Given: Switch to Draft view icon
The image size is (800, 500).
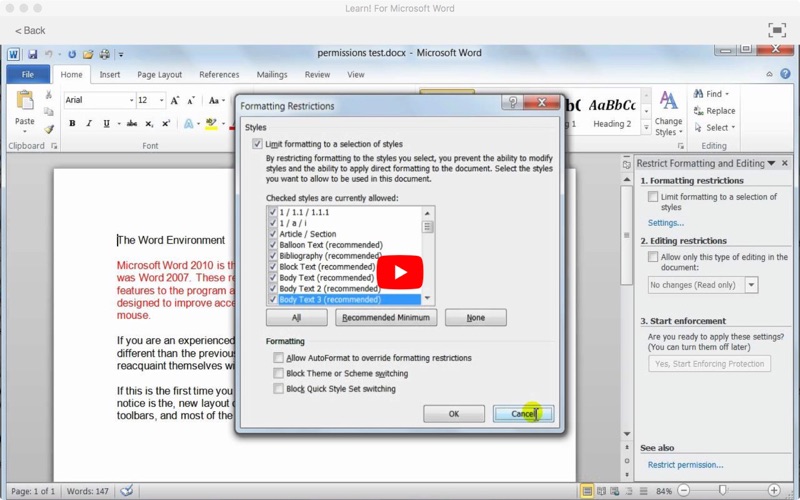Looking at the screenshot, I should pyautogui.click(x=643, y=491).
